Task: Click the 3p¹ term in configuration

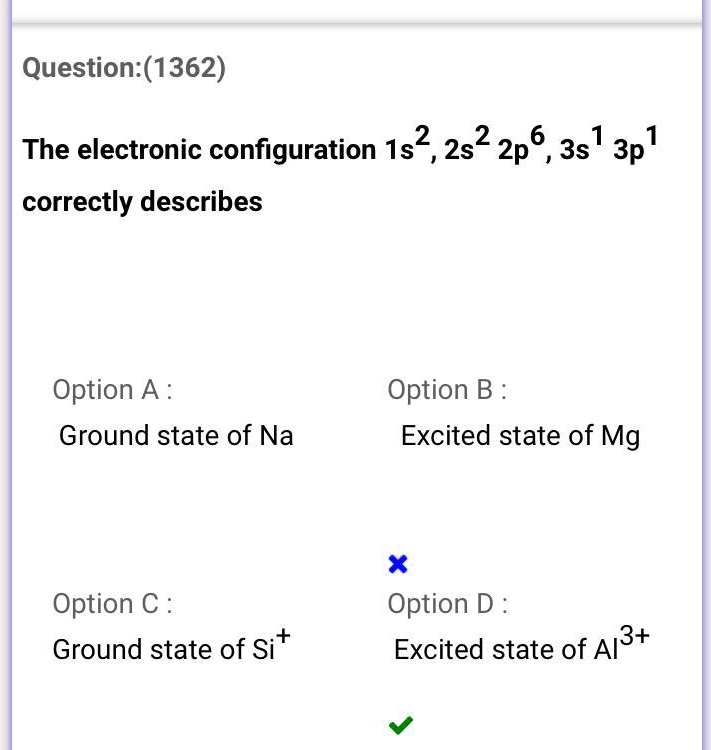Action: point(635,147)
